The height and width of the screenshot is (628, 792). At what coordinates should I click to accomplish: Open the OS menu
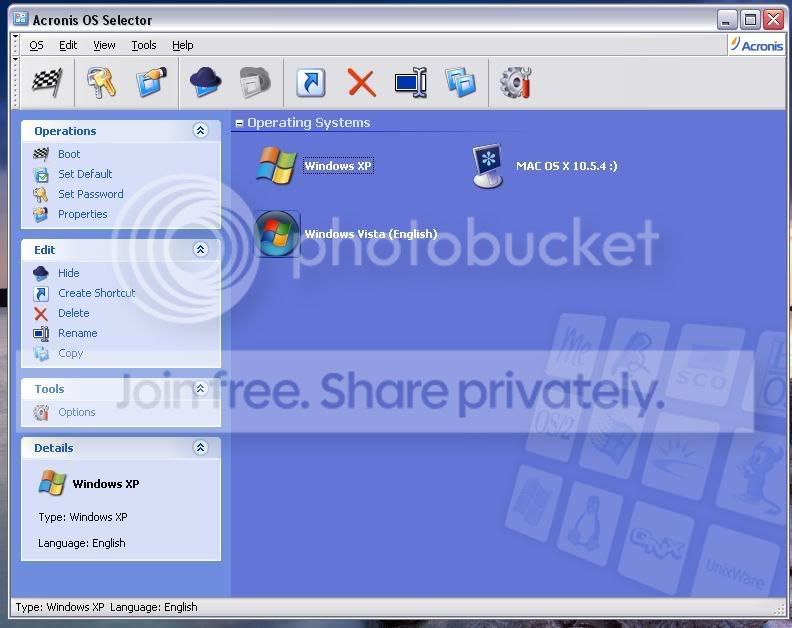(x=36, y=45)
